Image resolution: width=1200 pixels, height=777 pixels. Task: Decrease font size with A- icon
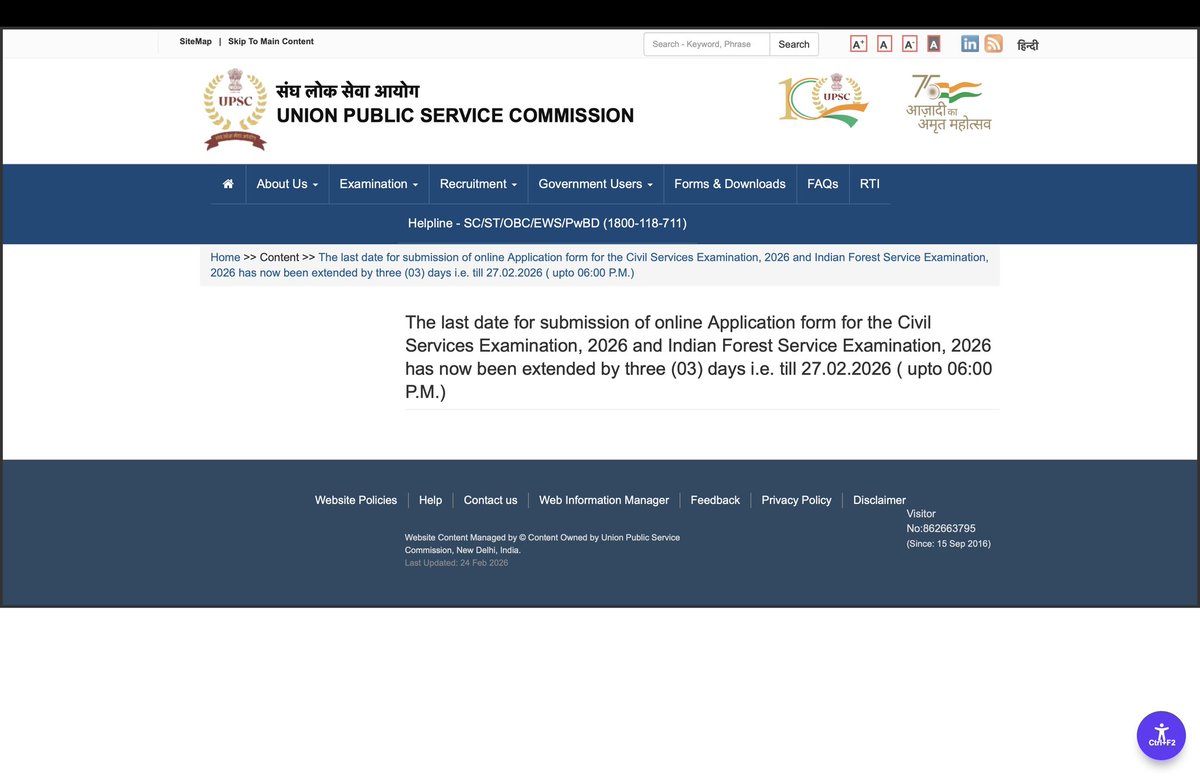(909, 44)
